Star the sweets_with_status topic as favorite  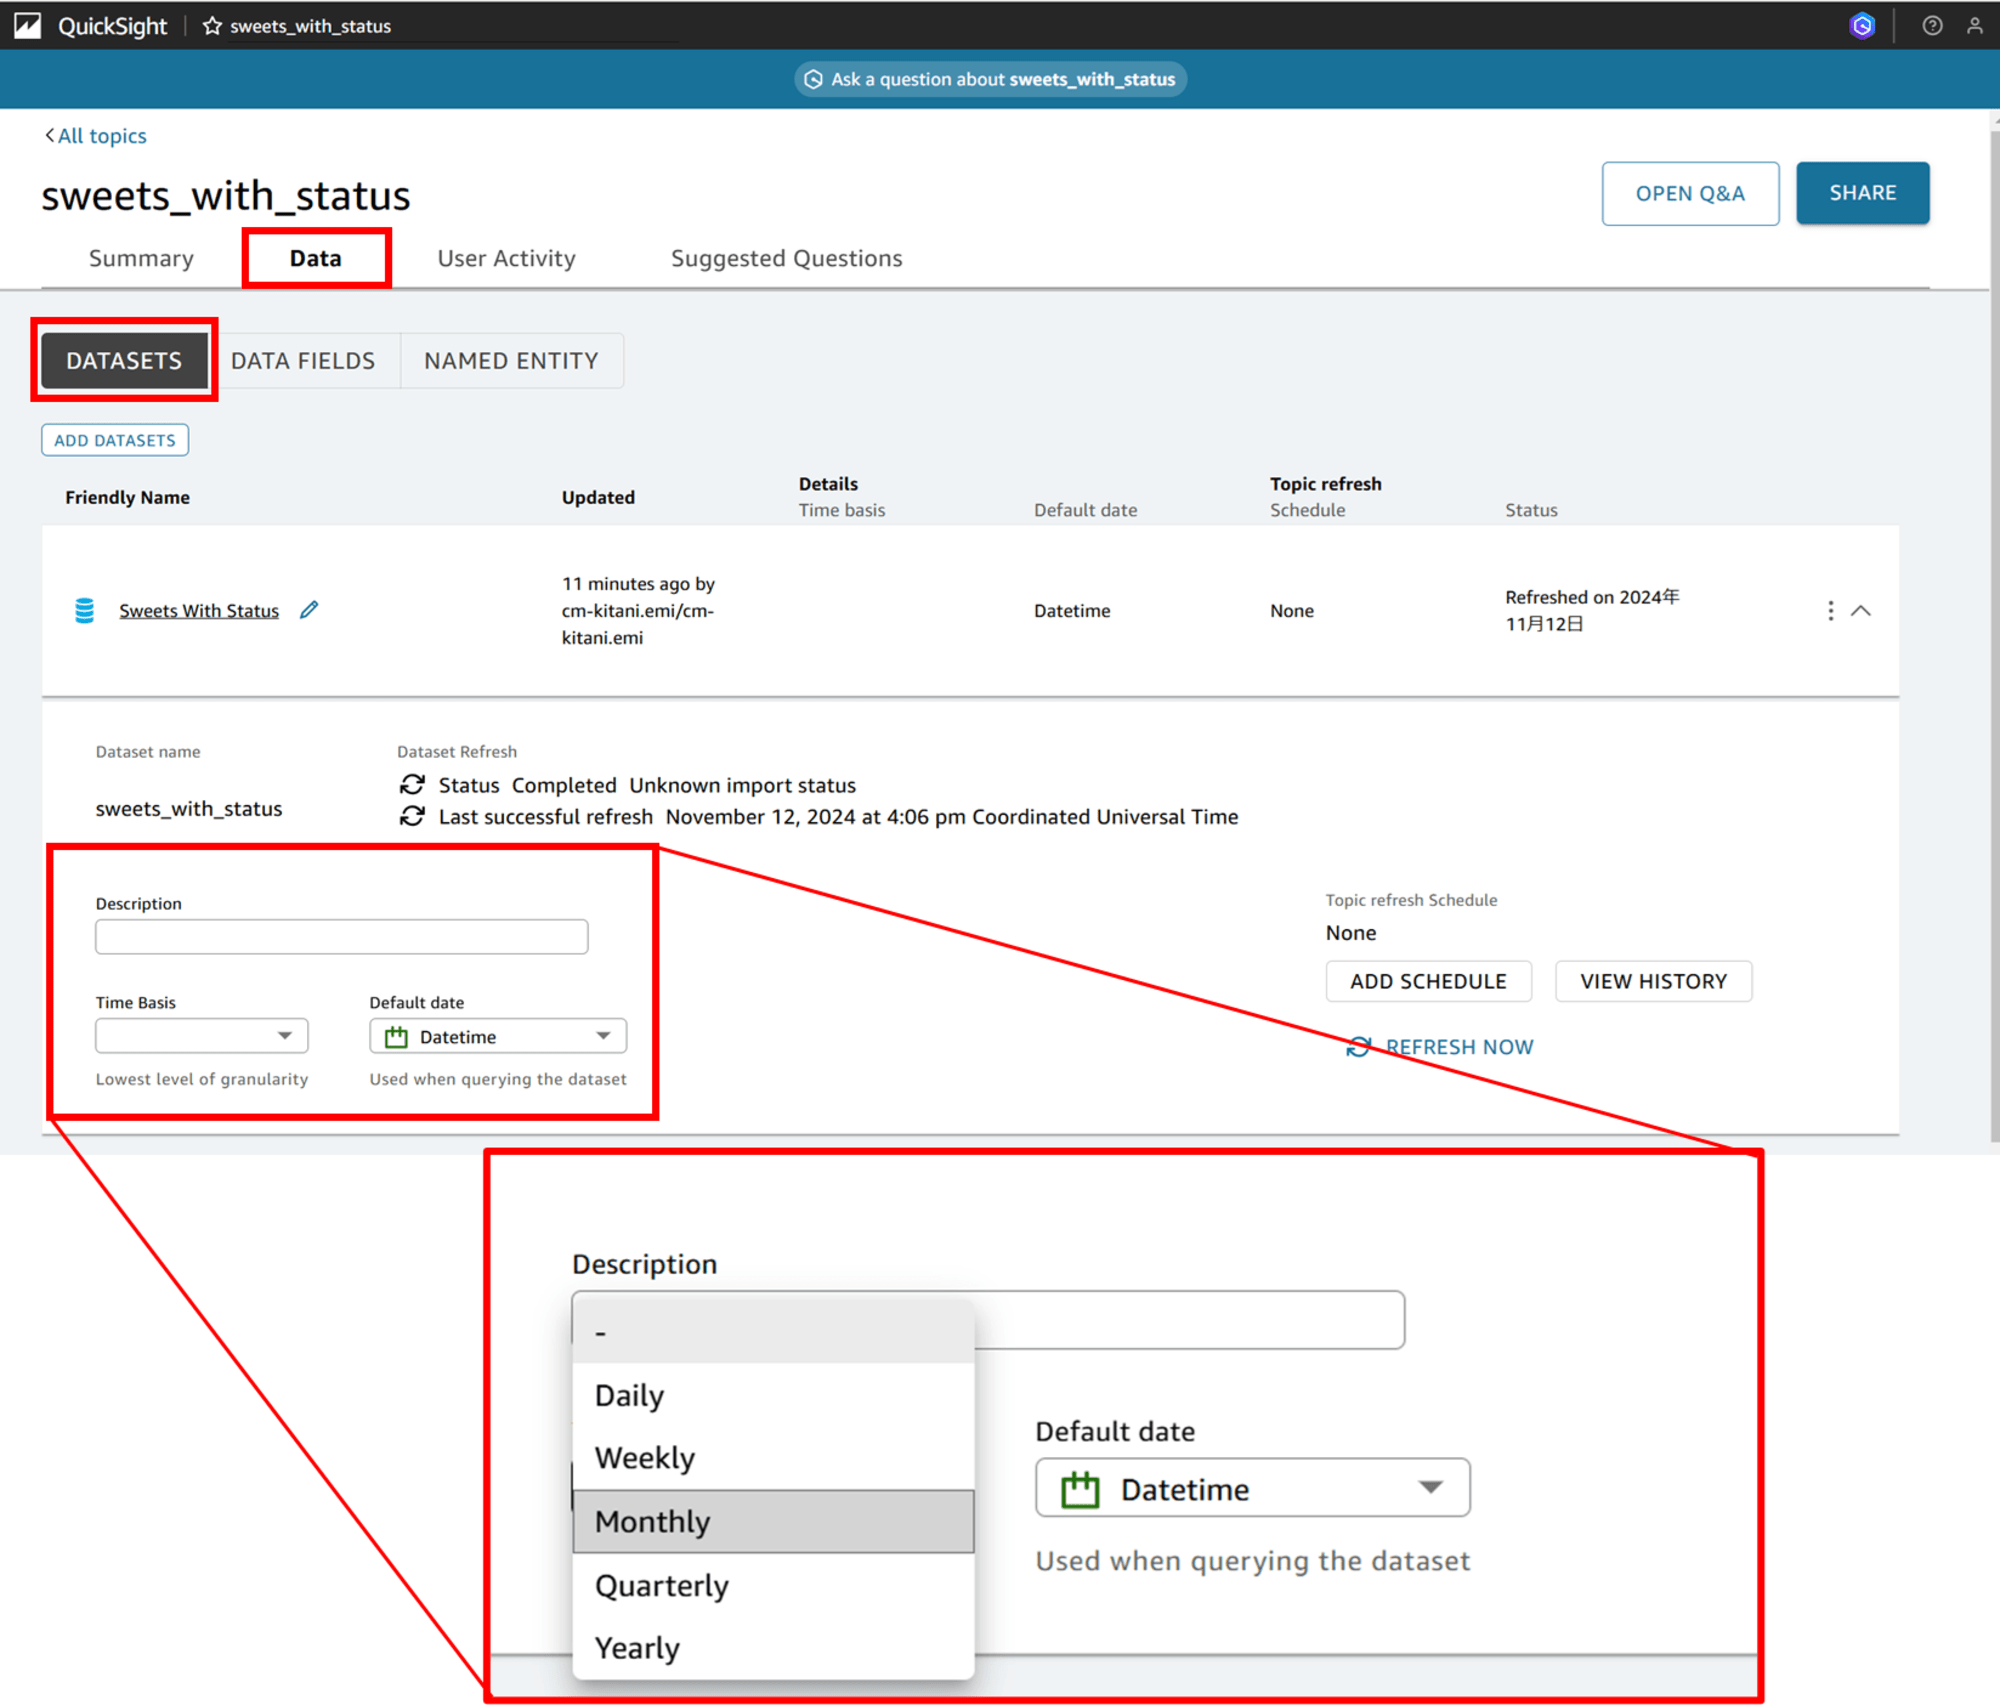tap(212, 26)
